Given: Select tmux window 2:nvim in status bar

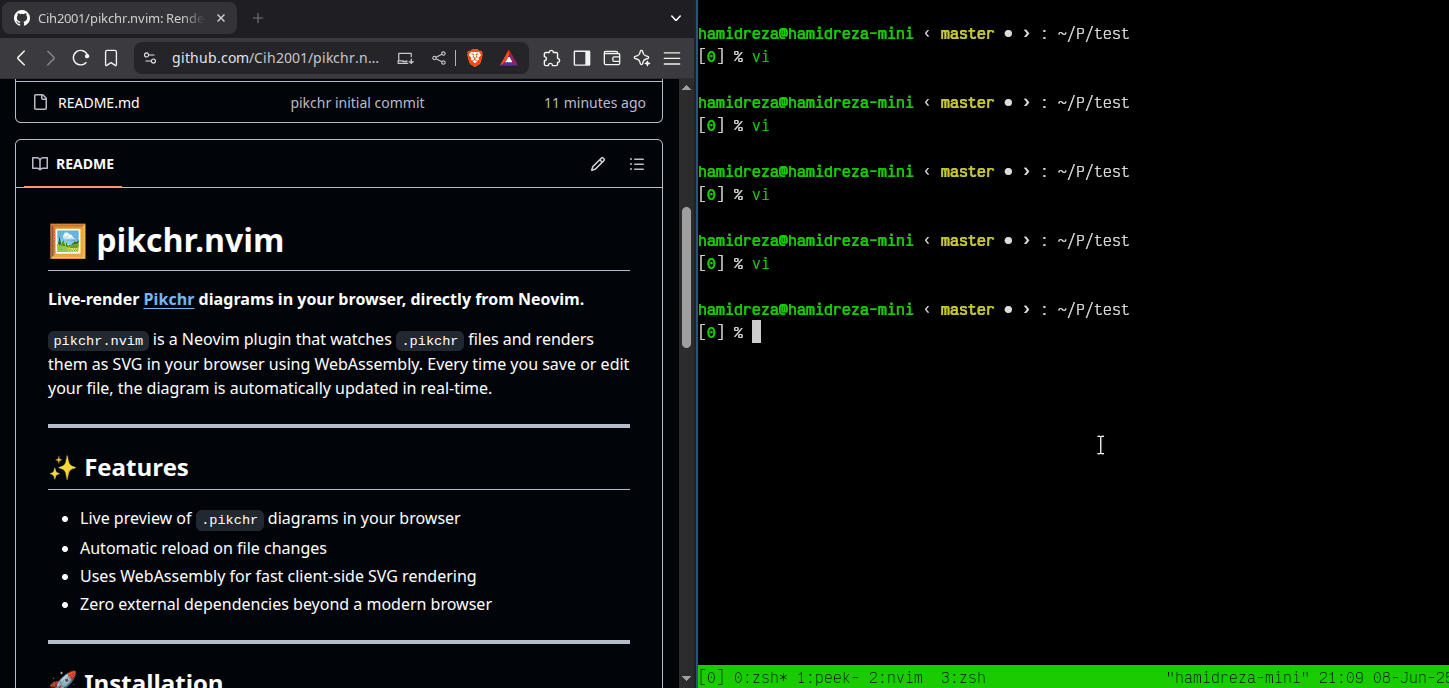Looking at the screenshot, I should tap(895, 678).
